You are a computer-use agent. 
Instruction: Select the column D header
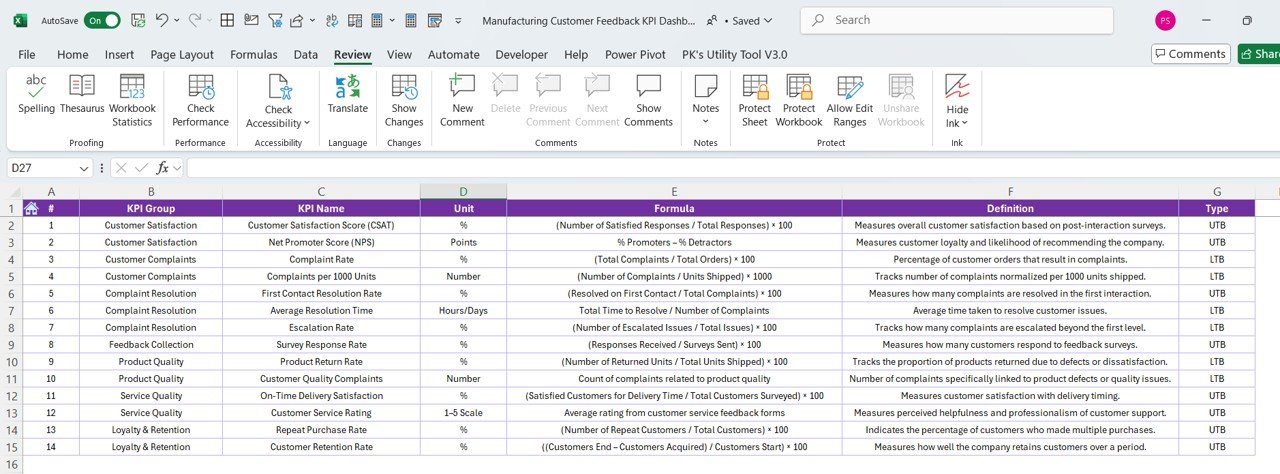coord(463,192)
